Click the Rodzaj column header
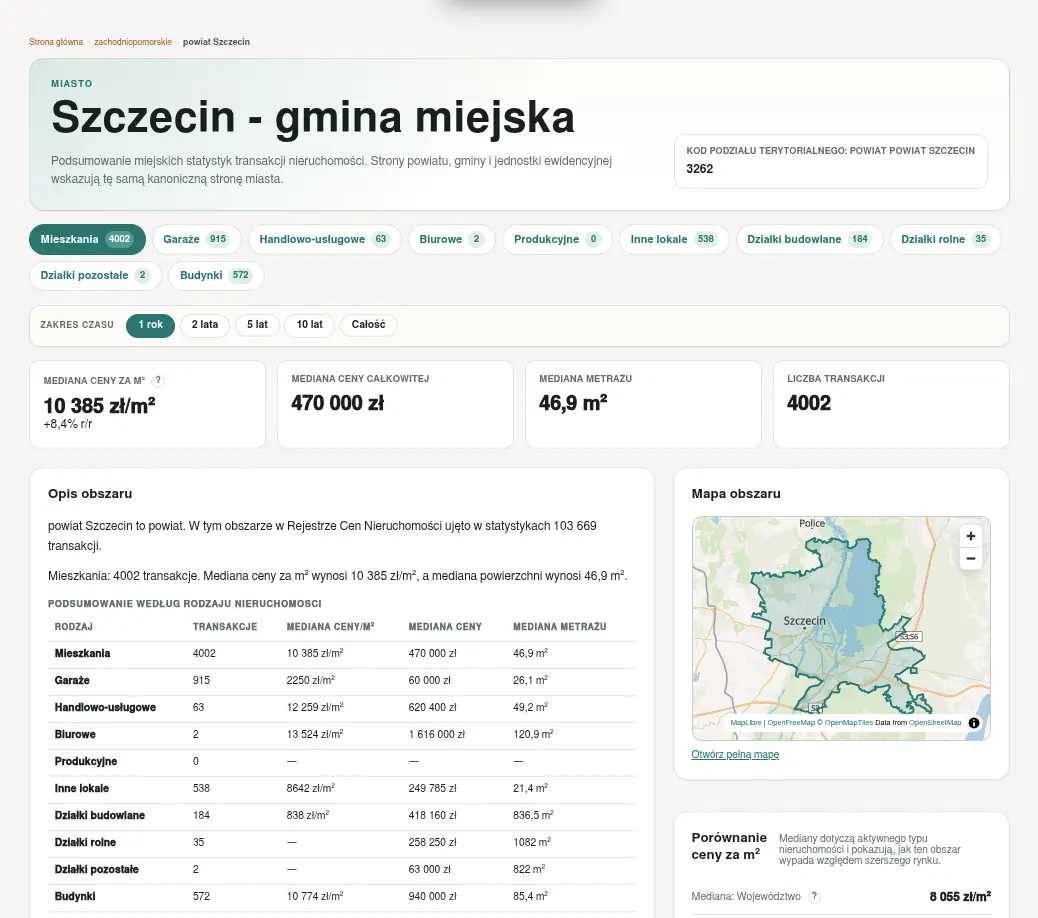 coord(73,627)
